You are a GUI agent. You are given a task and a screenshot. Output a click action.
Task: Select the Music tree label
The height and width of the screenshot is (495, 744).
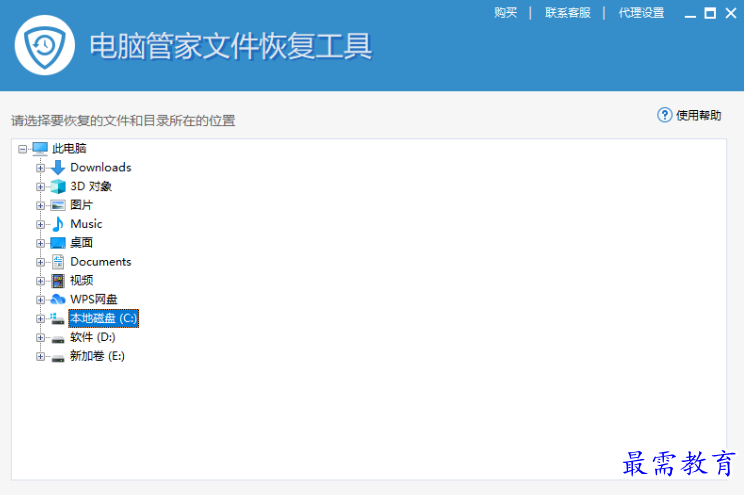coord(86,224)
